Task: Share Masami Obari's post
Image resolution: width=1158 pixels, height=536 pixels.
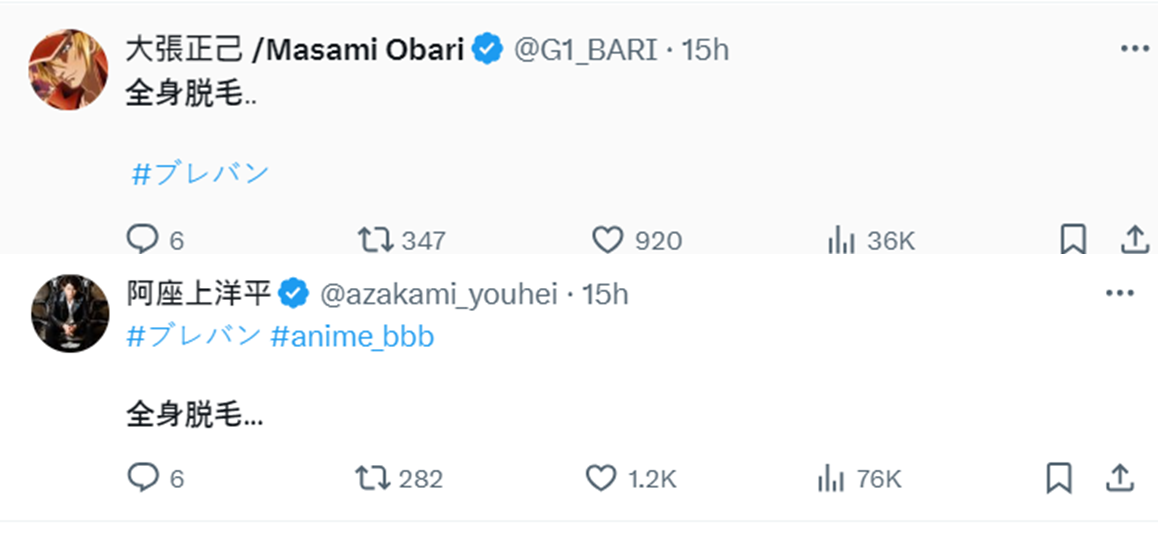Action: point(1134,238)
